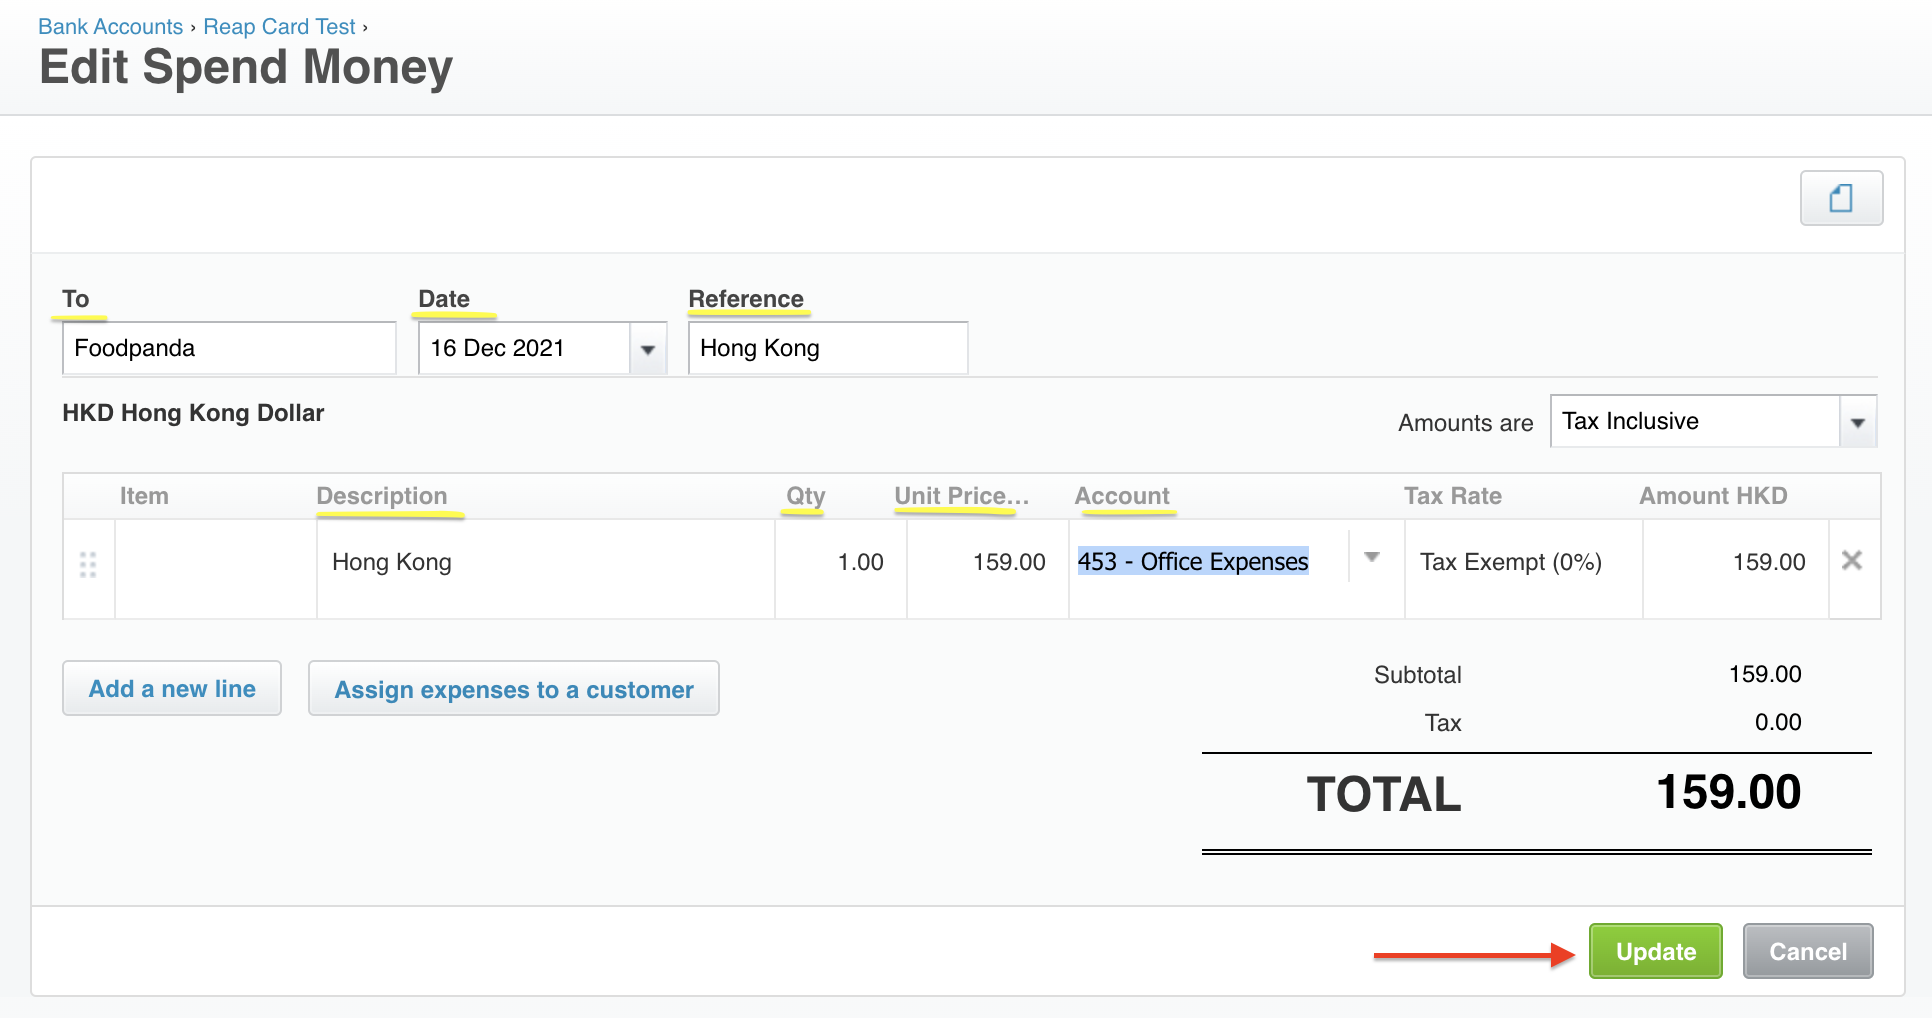
Task: Grab the row drag handle icon
Action: pyautogui.click(x=88, y=565)
